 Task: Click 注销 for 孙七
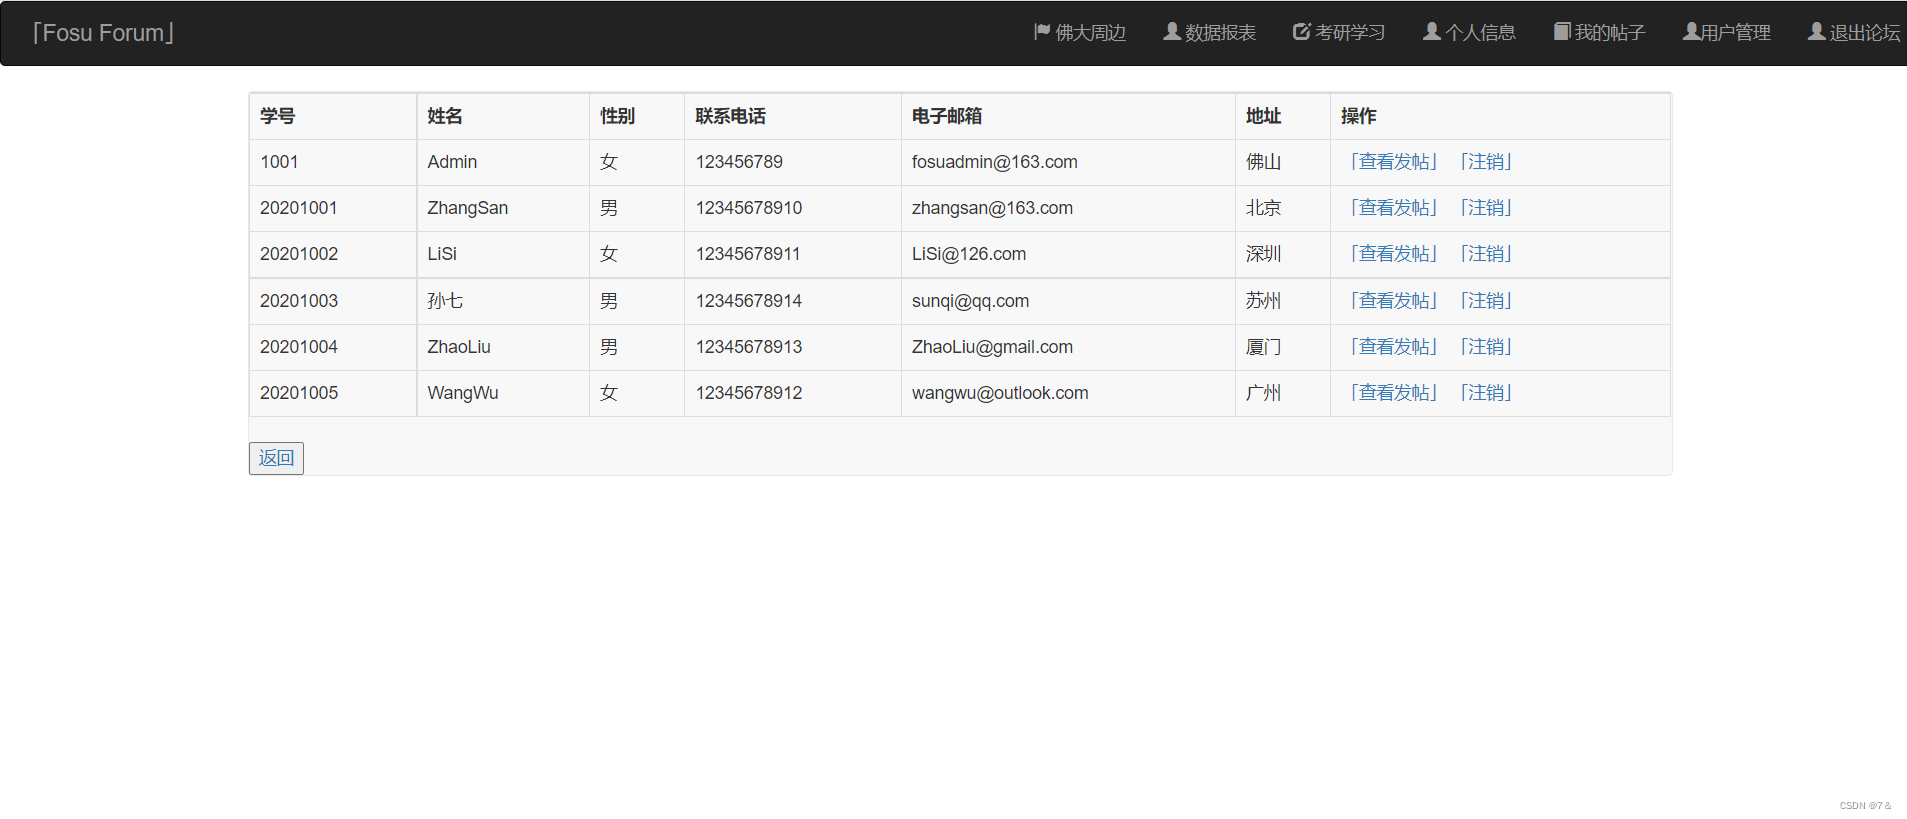click(1486, 301)
